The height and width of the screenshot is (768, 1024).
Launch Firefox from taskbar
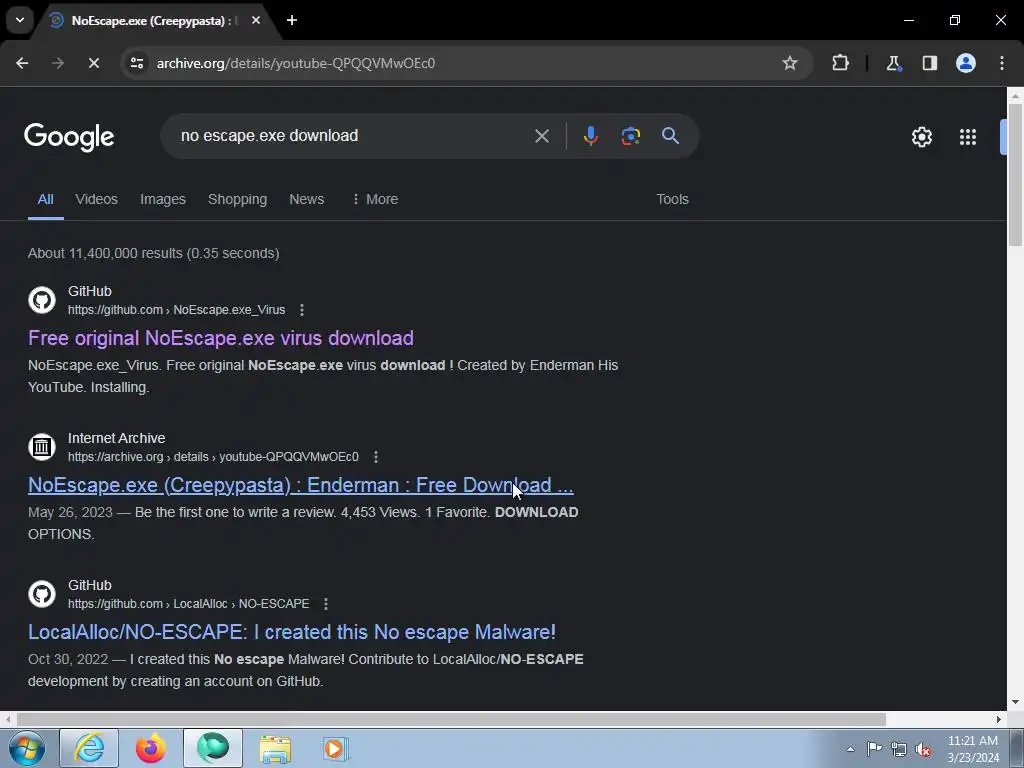pos(151,748)
